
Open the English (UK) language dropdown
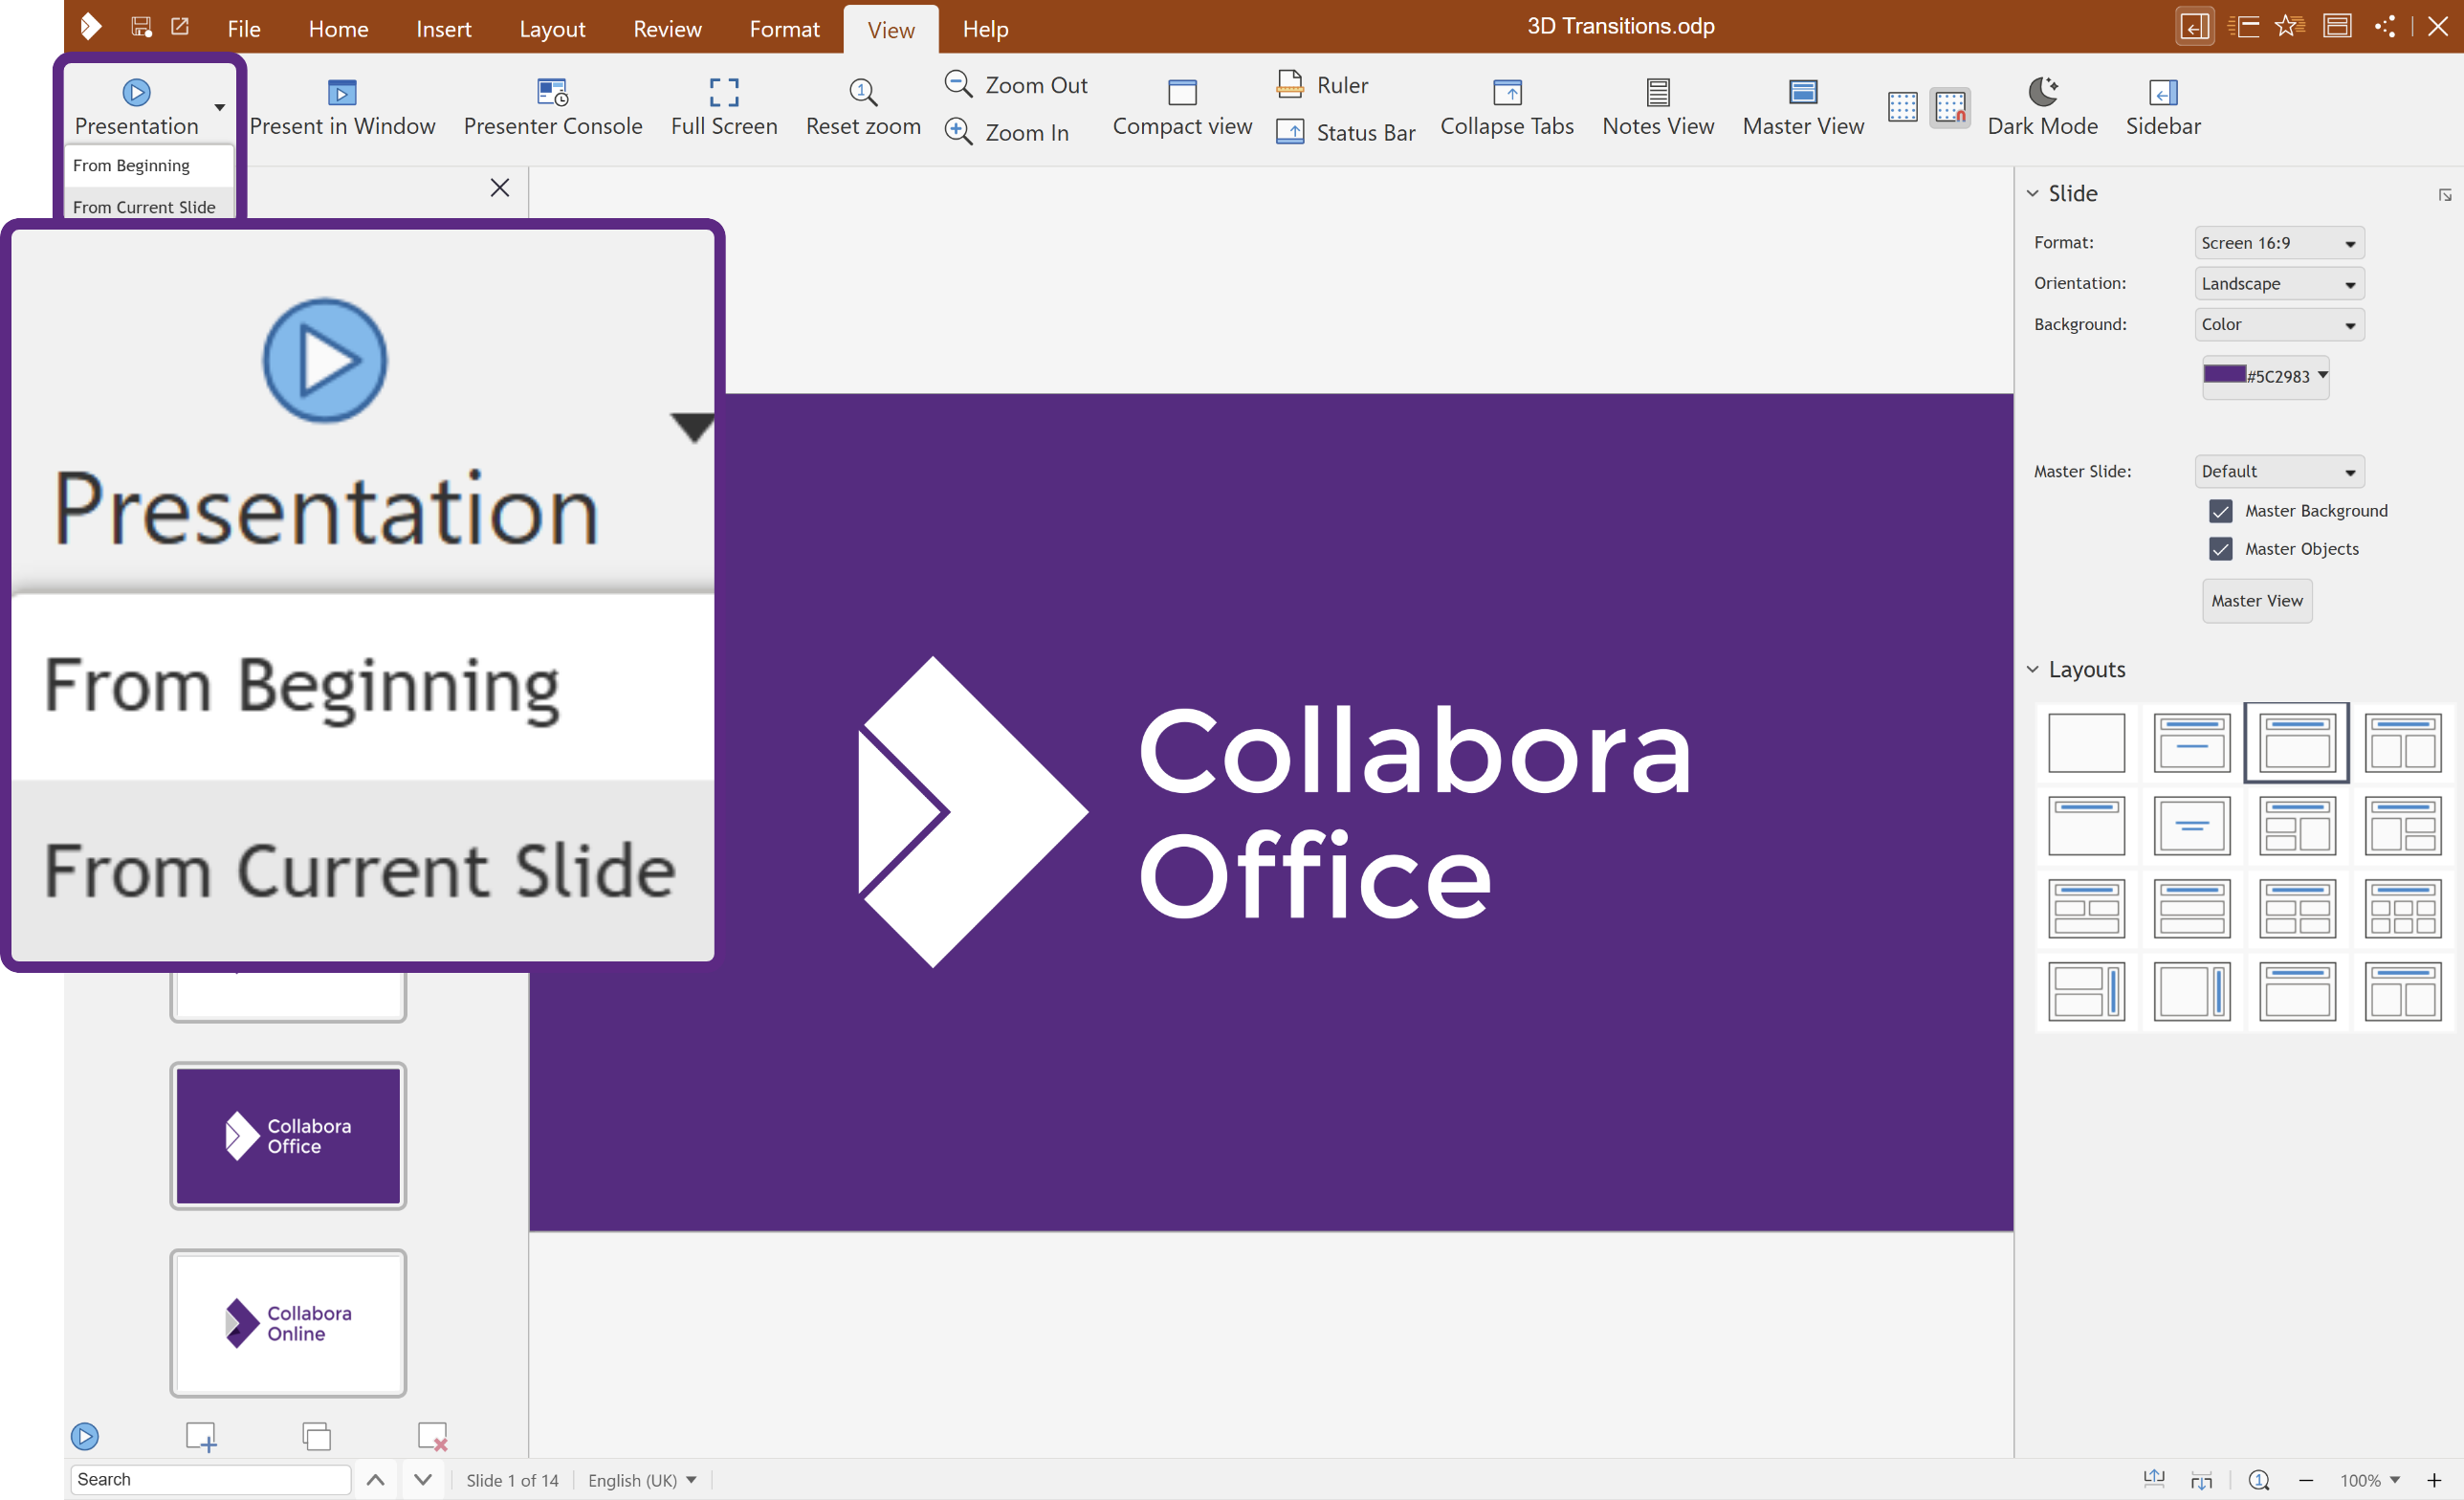641,1479
